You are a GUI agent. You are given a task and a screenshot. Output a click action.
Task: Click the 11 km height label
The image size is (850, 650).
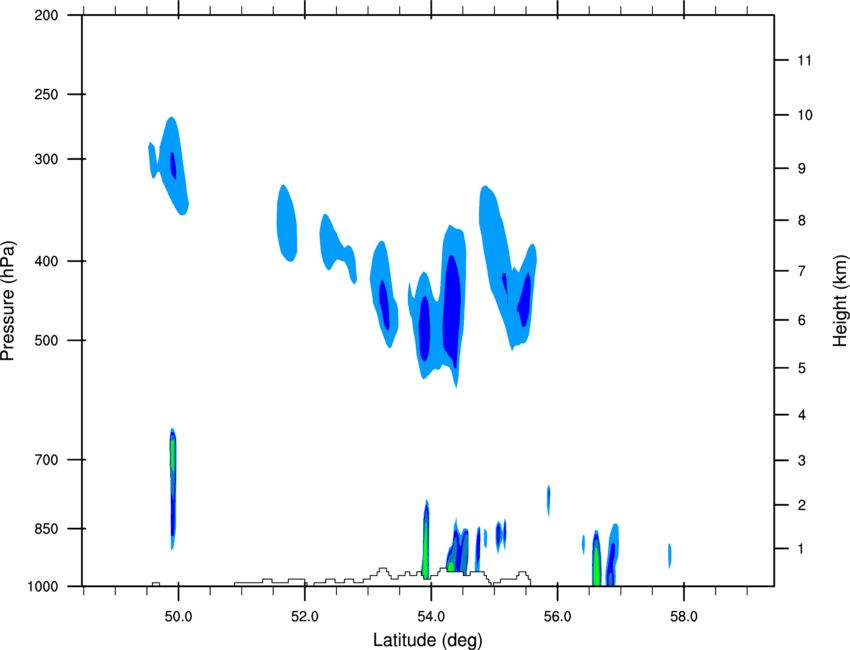(x=804, y=60)
